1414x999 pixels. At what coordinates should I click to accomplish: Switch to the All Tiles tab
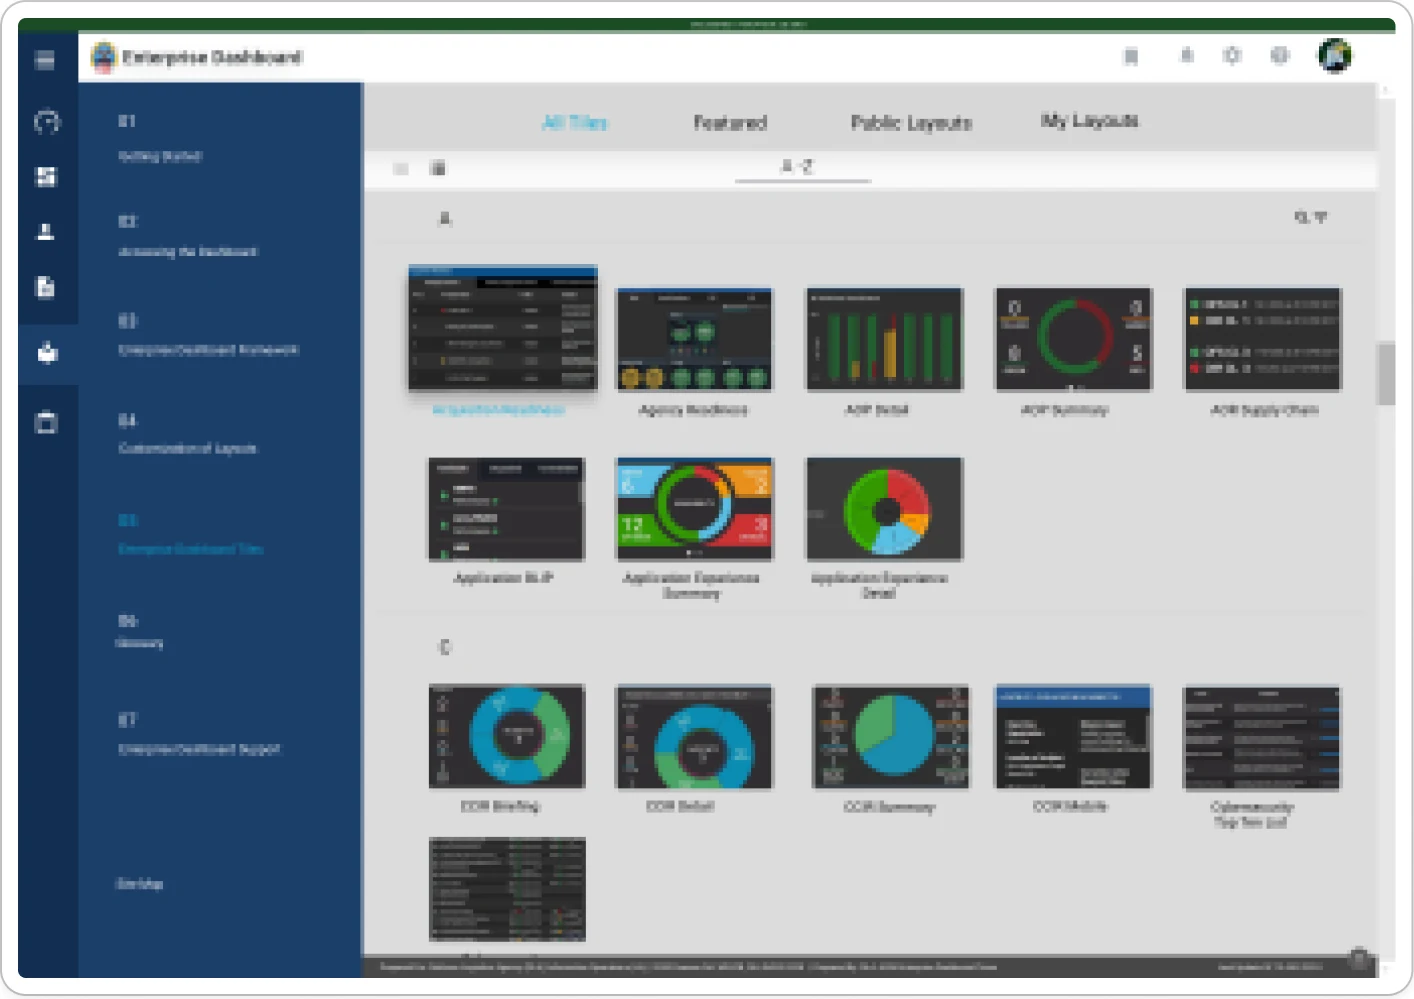tap(575, 122)
